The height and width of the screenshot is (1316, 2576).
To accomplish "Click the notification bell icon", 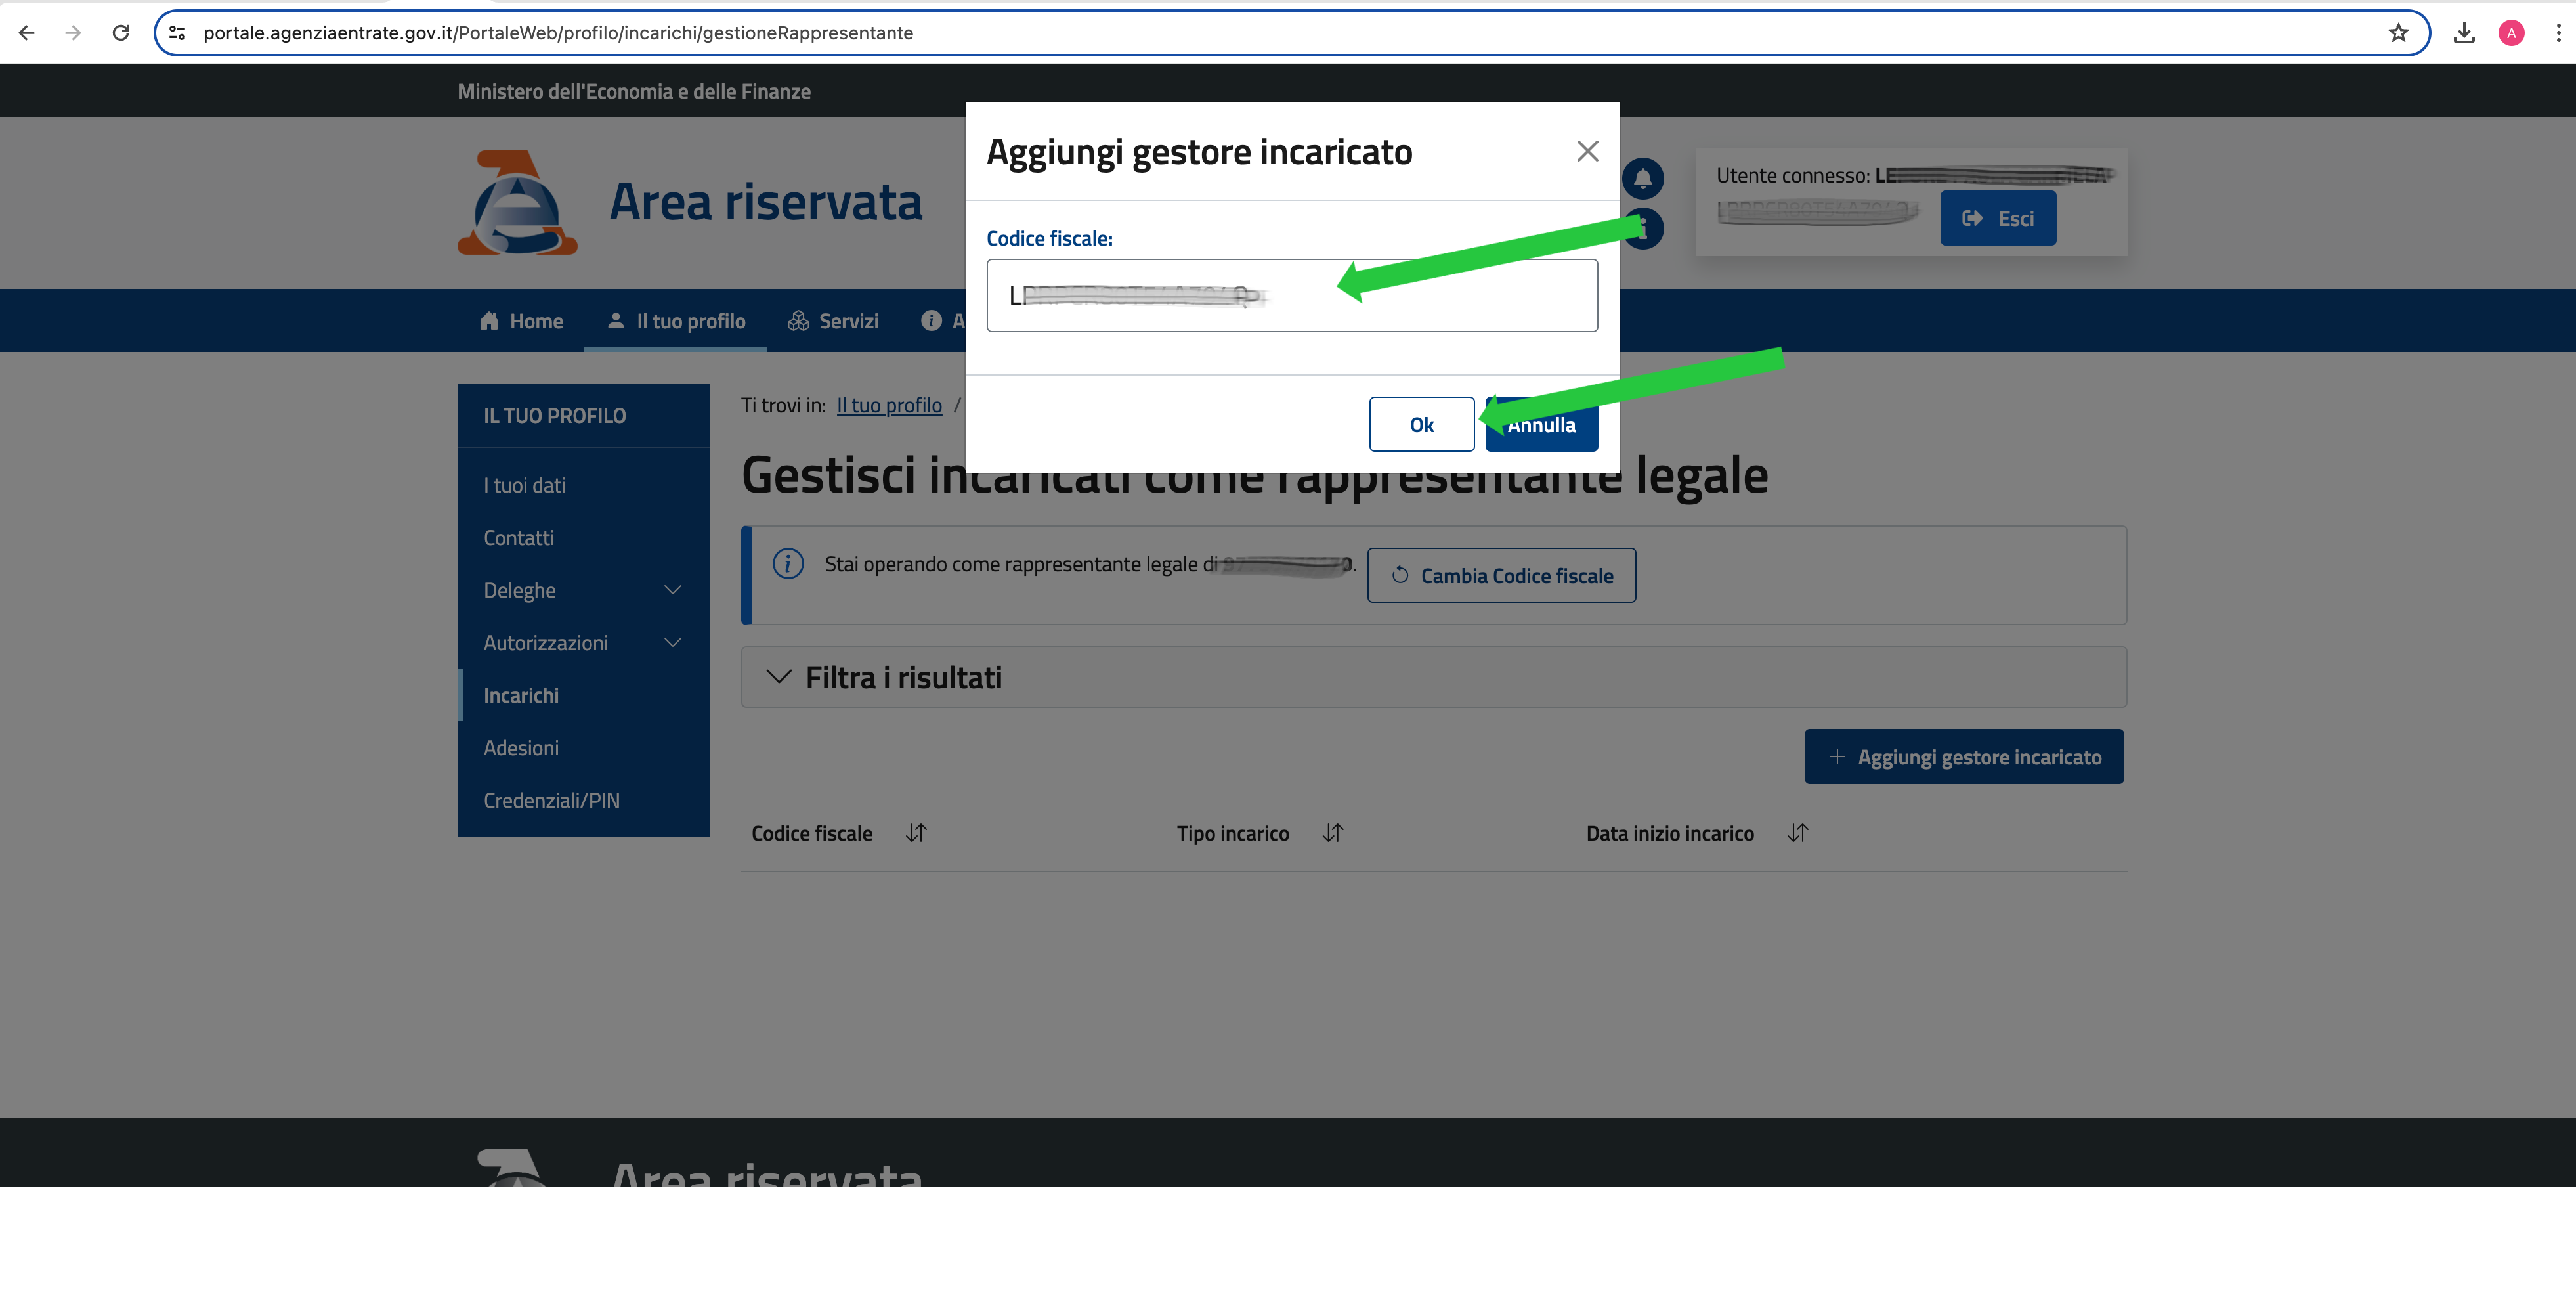I will [x=1643, y=179].
